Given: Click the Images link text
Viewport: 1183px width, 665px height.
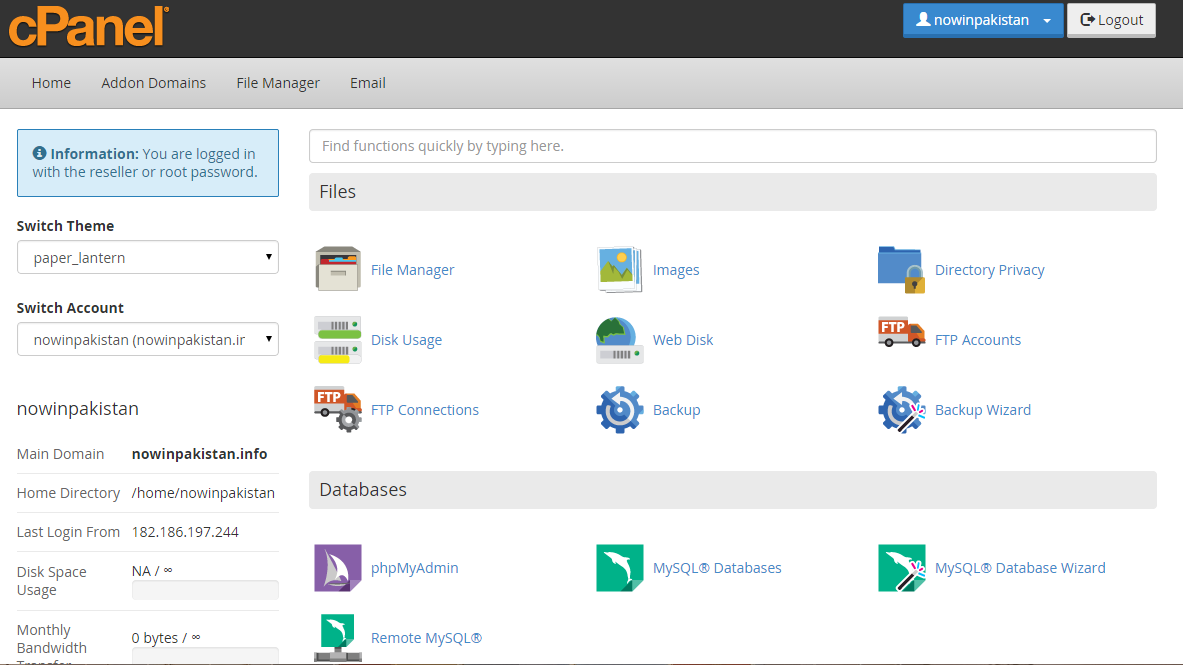Looking at the screenshot, I should coord(676,269).
